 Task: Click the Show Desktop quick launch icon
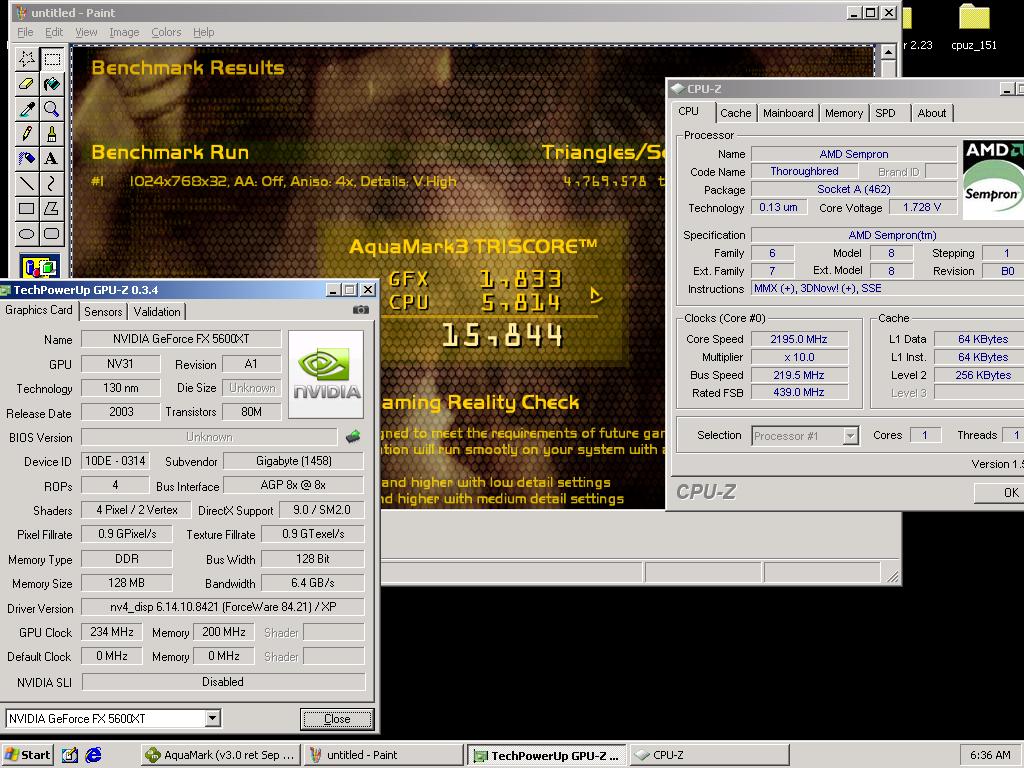70,755
